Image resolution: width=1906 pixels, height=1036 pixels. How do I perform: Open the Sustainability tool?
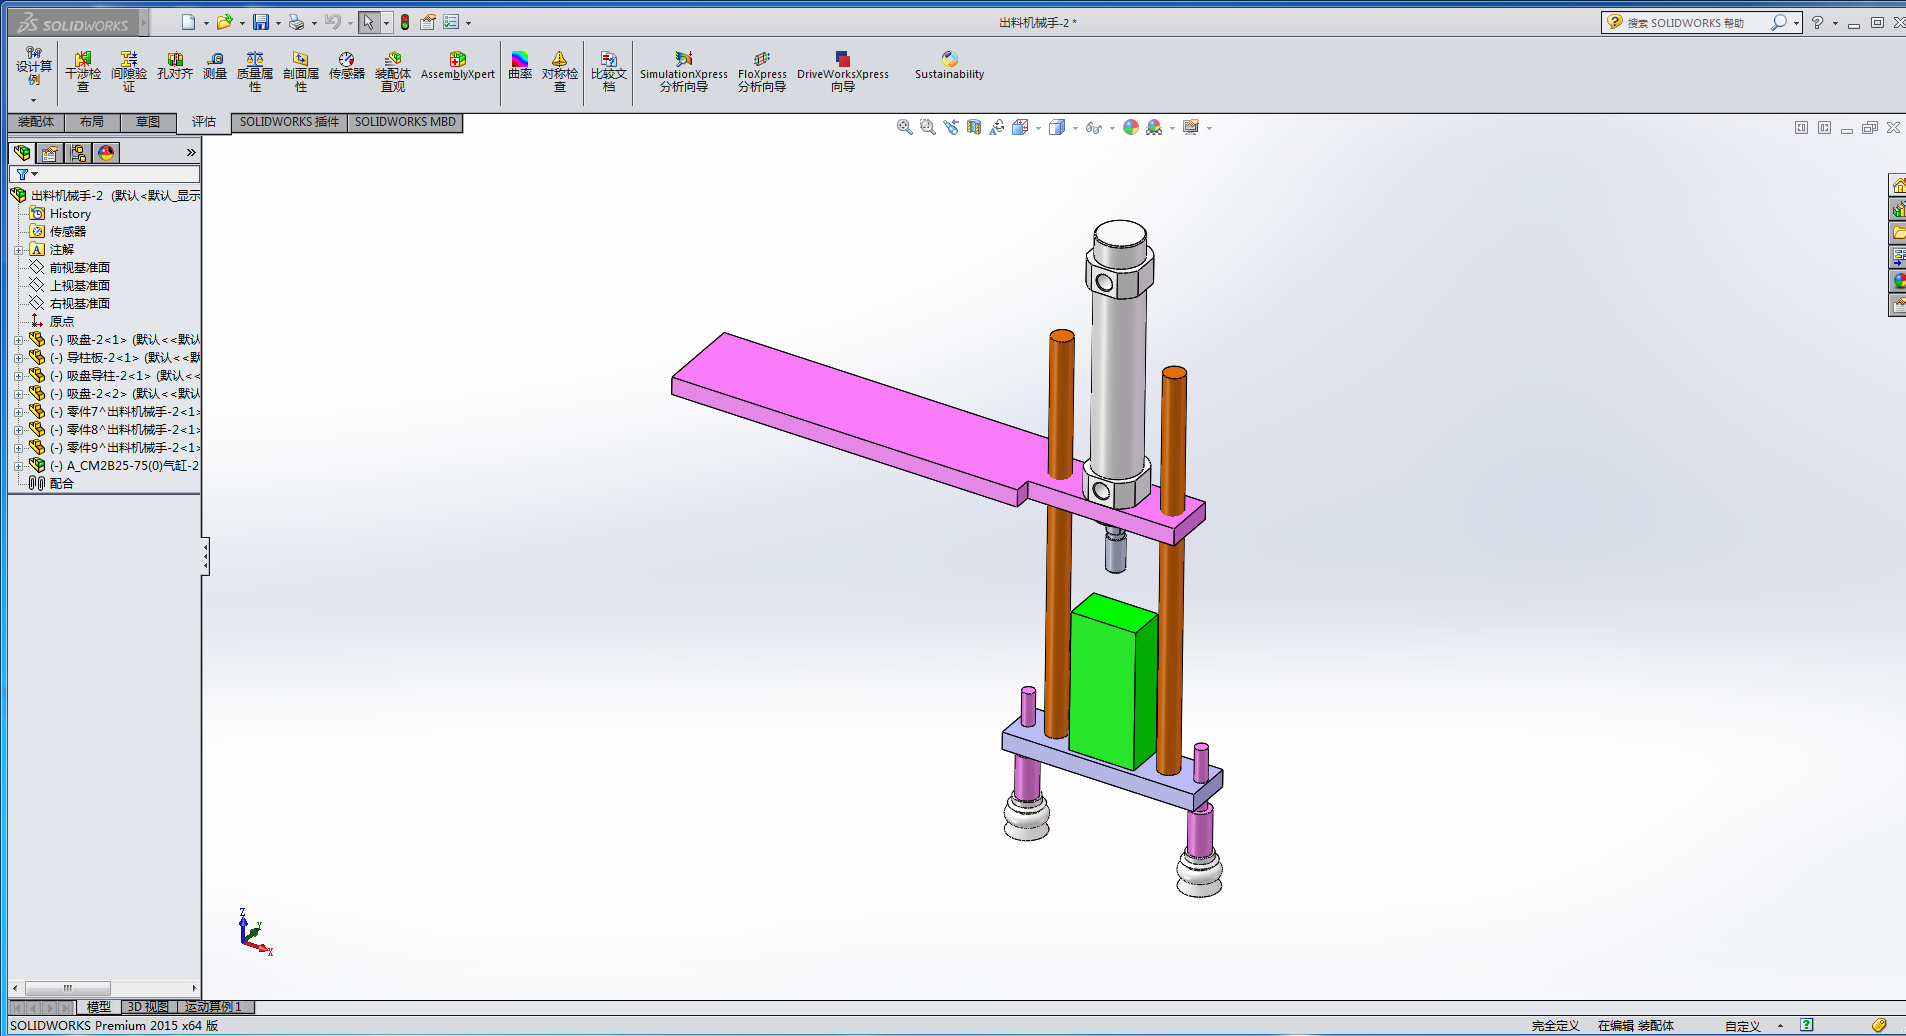[x=949, y=66]
